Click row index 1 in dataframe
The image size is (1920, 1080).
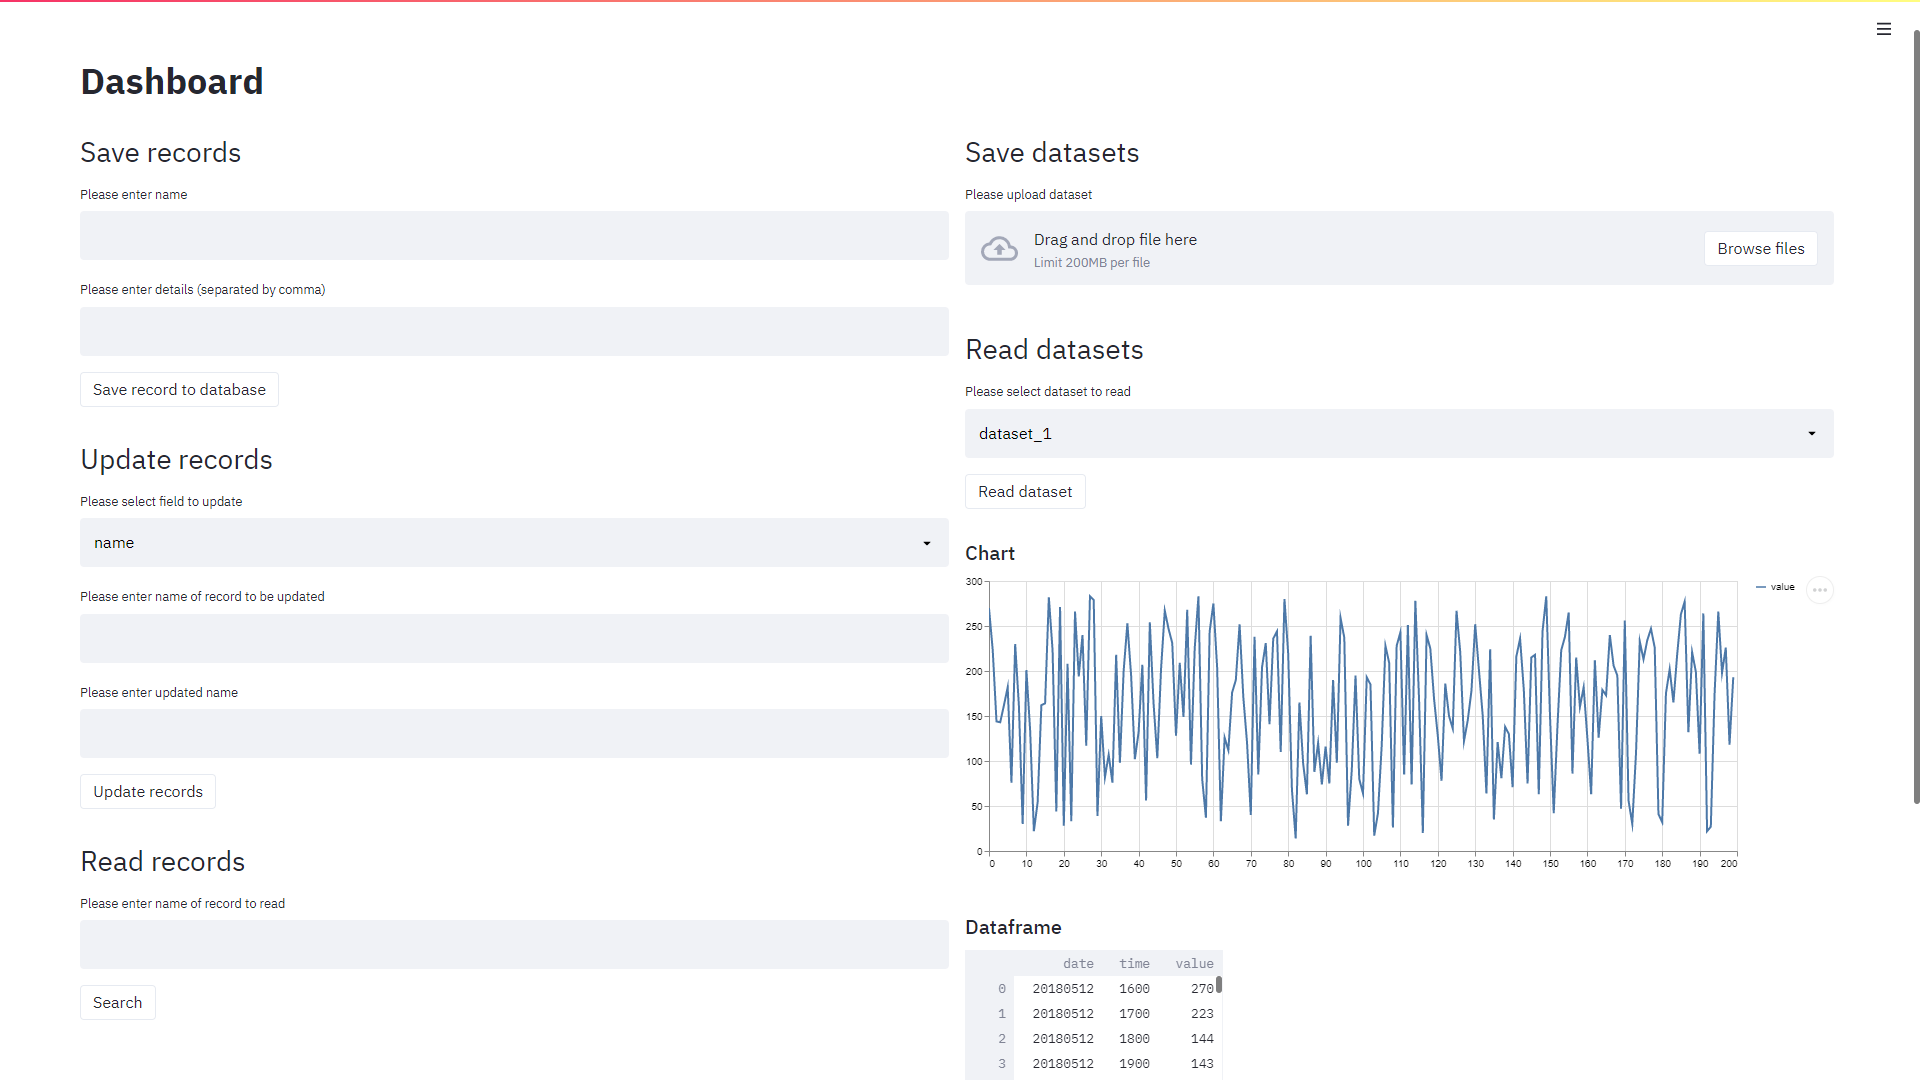990,1014
